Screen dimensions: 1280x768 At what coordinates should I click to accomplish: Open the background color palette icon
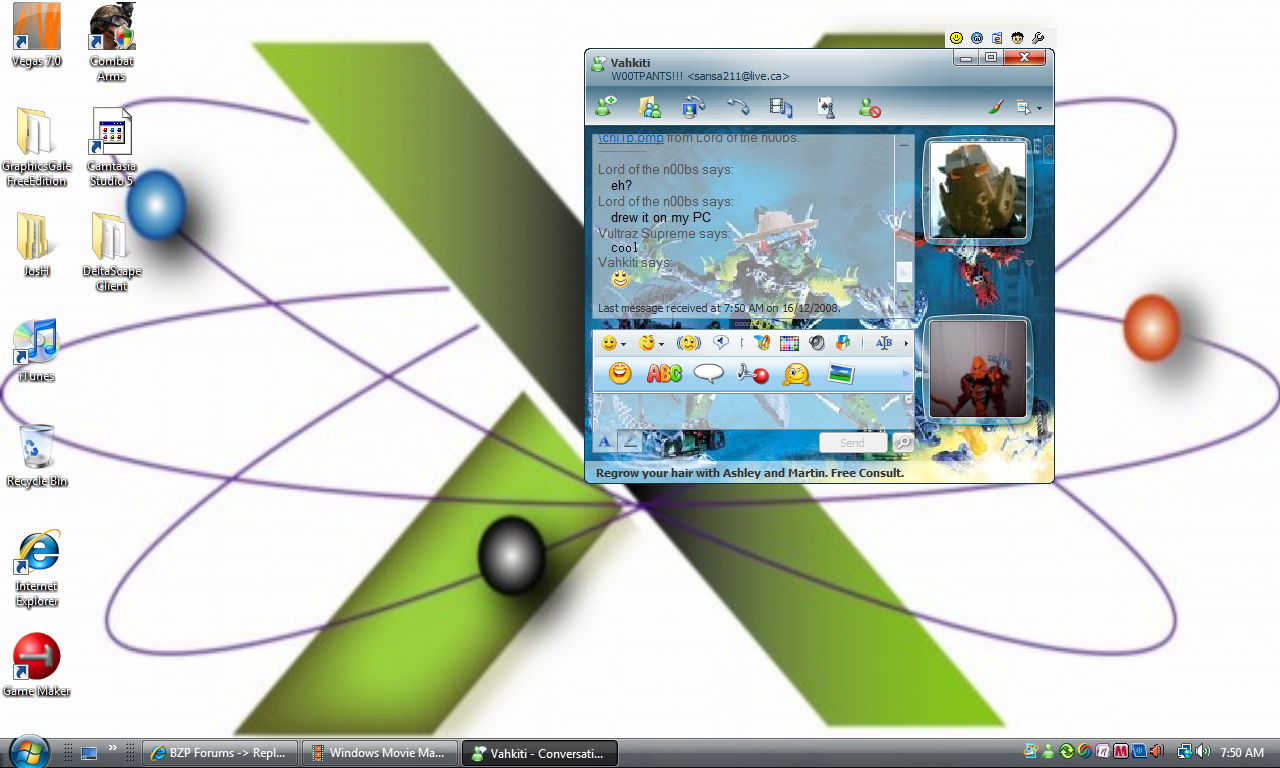788,343
